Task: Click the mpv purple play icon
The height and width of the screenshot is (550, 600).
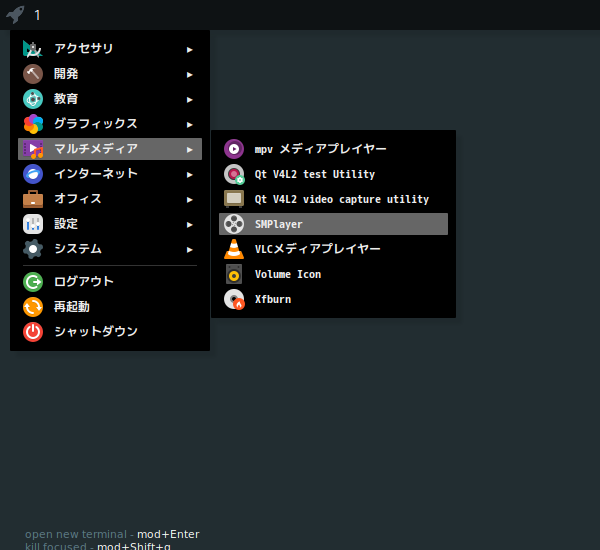Action: point(234,149)
